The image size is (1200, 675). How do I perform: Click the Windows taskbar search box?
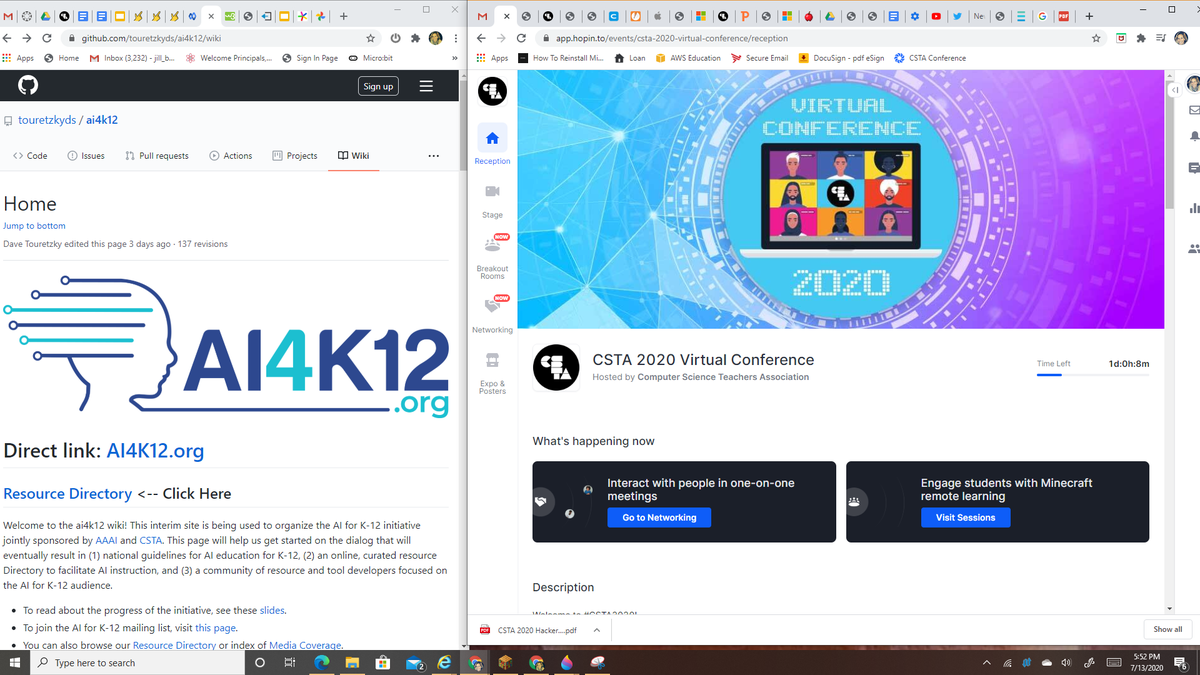137,662
